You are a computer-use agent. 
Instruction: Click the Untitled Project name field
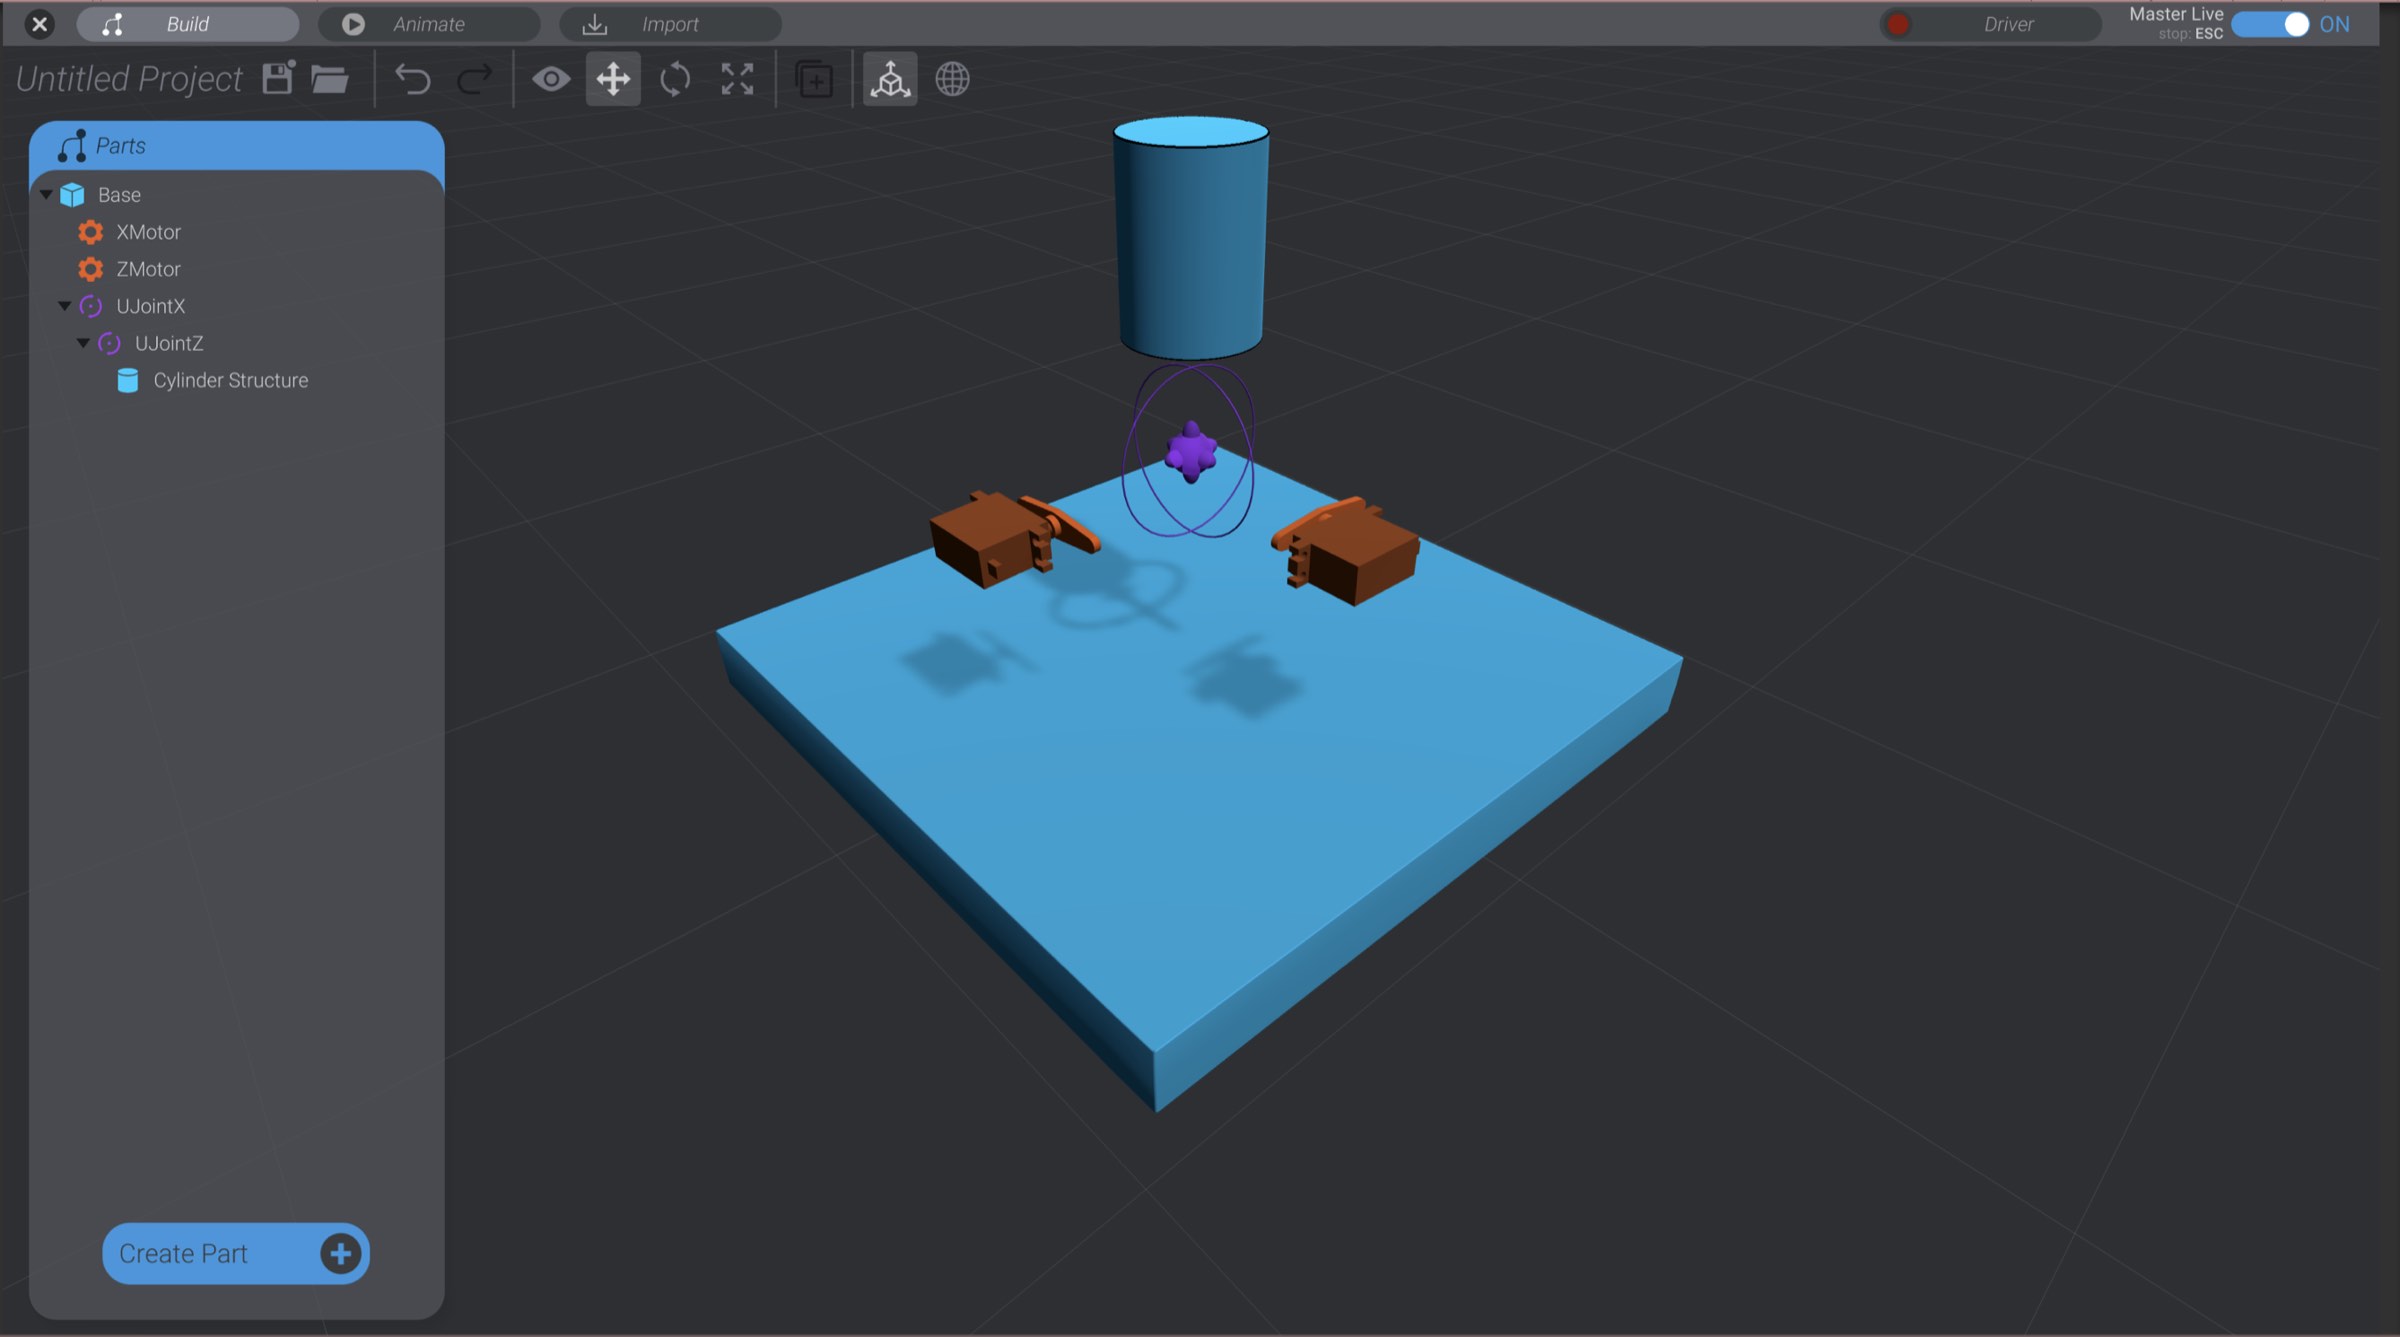coord(127,78)
